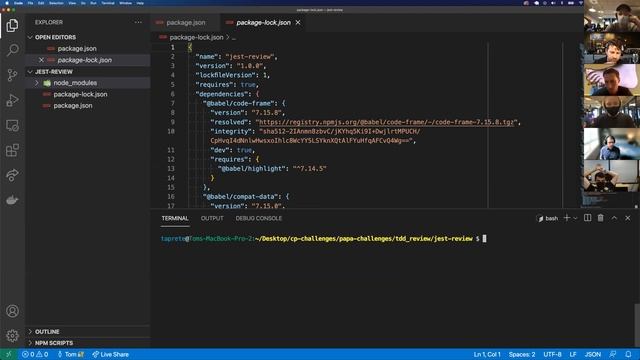
Task: Click Ln 1, Col 1 in status bar
Action: (487, 354)
